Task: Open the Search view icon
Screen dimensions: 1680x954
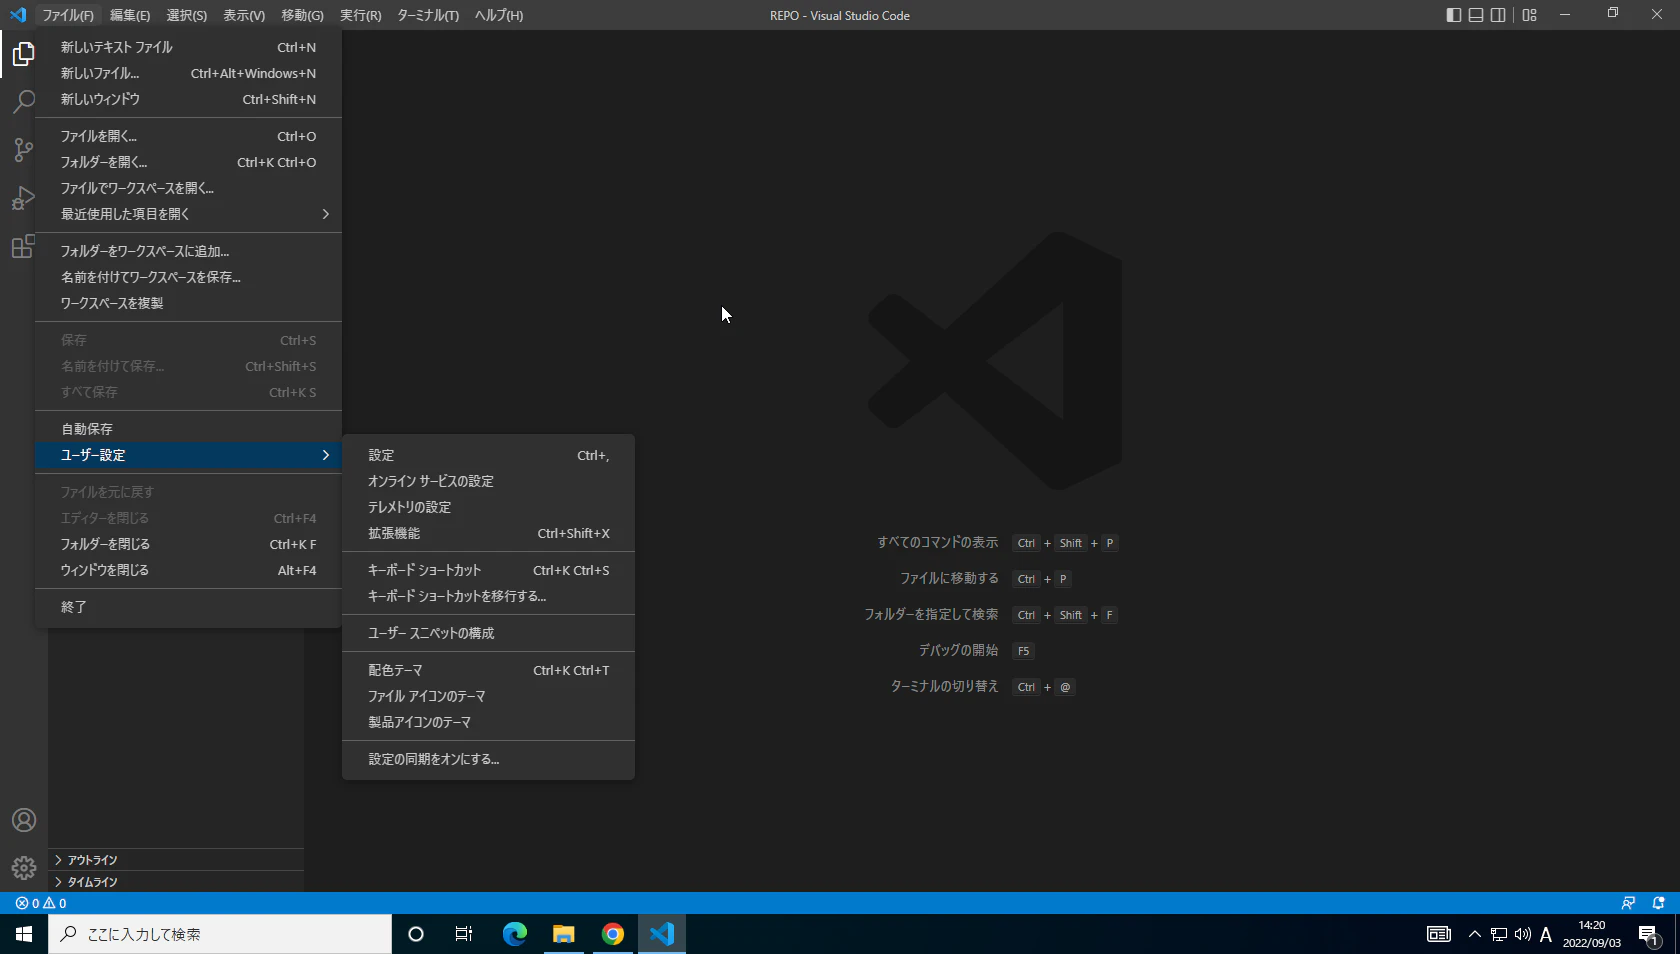Action: pyautogui.click(x=24, y=102)
